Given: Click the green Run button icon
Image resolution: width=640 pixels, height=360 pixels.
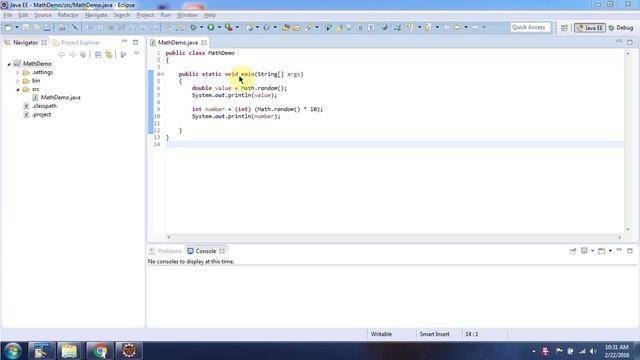Looking at the screenshot, I should [x=211, y=27].
